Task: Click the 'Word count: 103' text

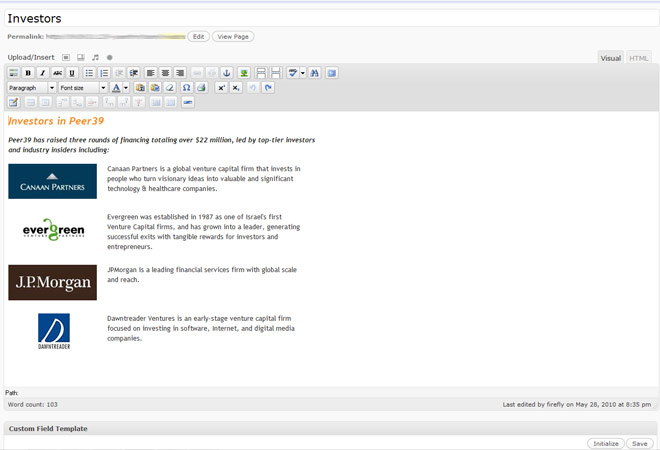Action: click(x=32, y=405)
